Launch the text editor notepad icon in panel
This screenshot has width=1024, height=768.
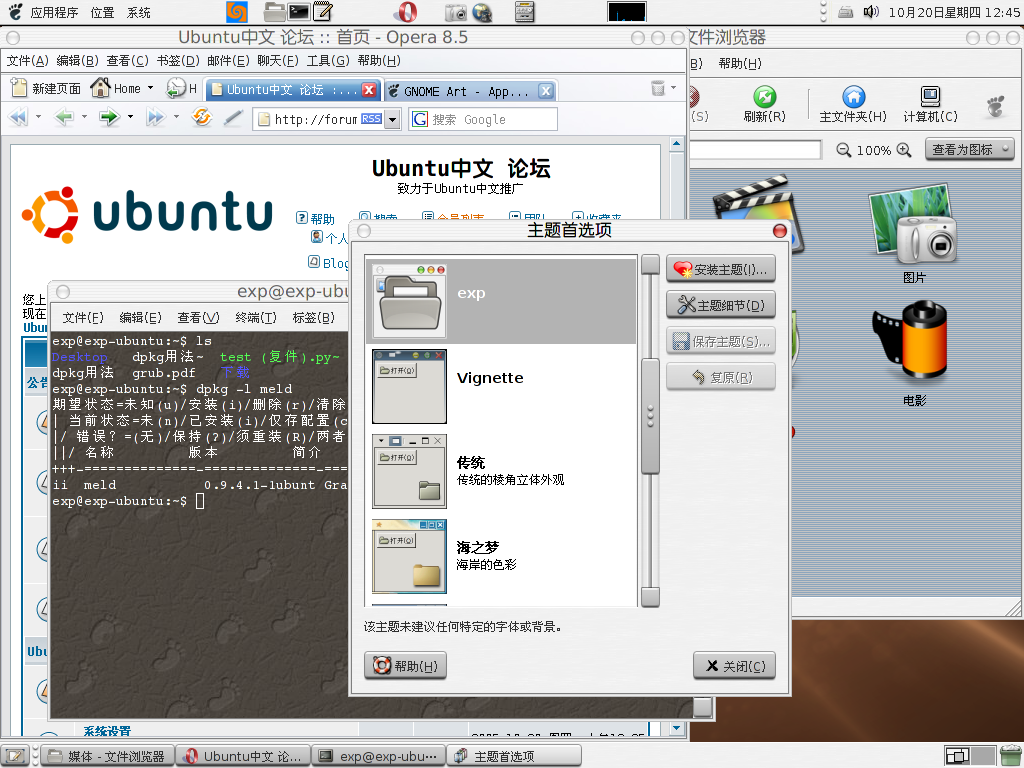(x=323, y=12)
